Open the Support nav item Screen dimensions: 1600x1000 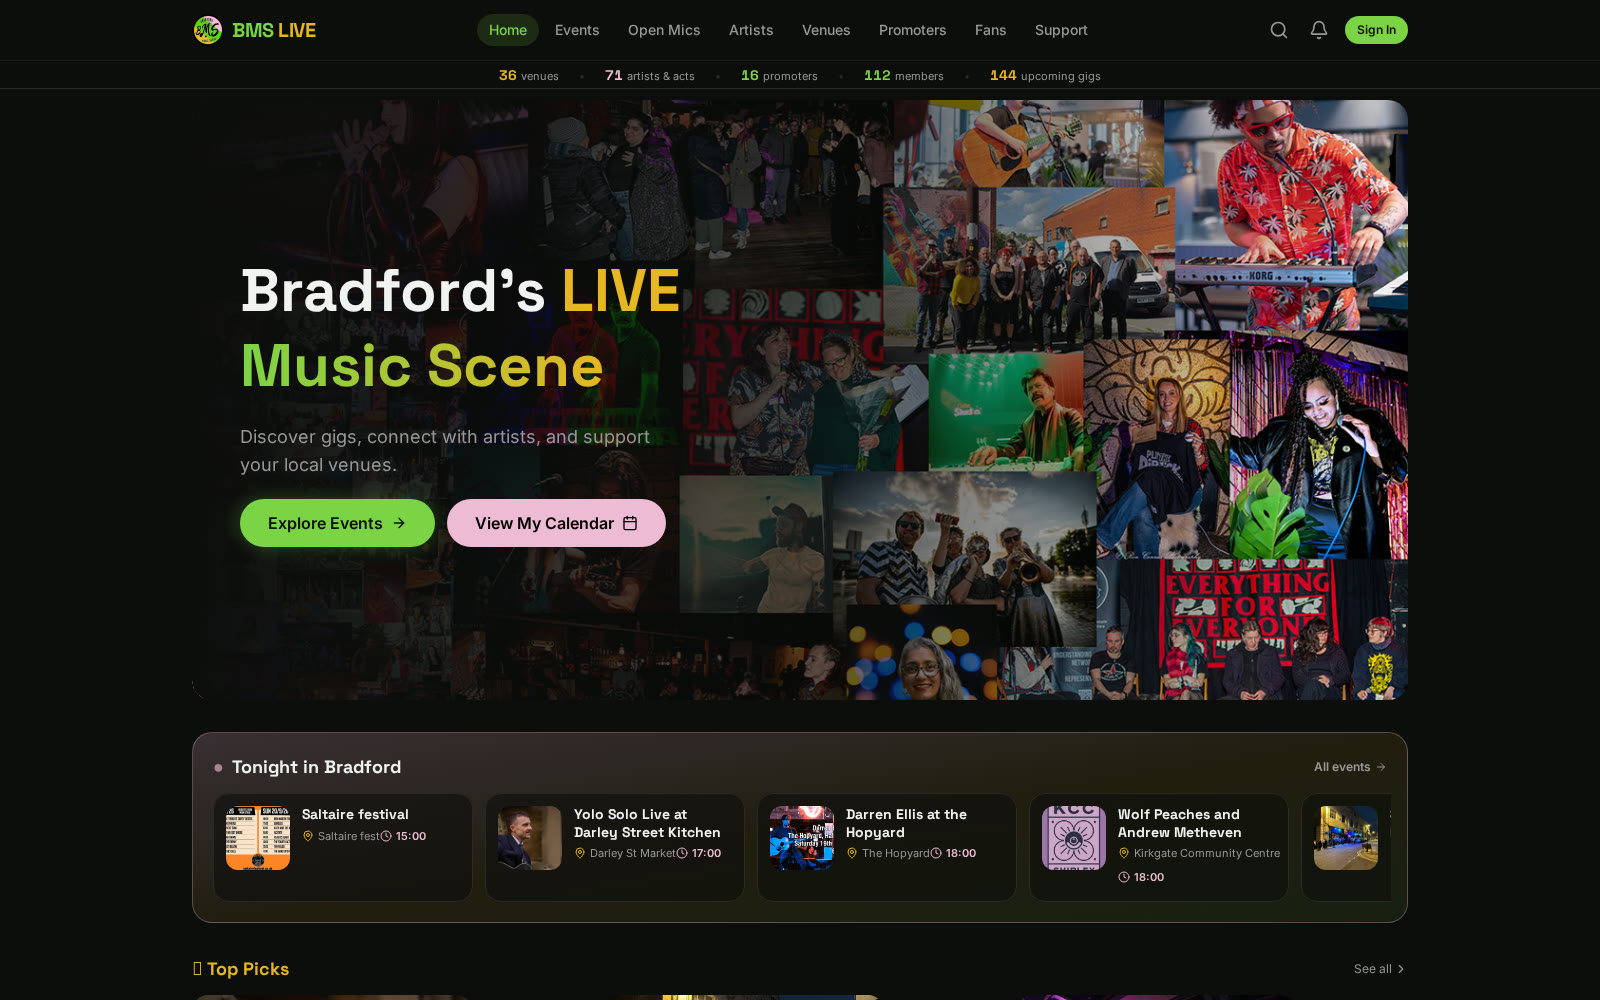point(1061,30)
